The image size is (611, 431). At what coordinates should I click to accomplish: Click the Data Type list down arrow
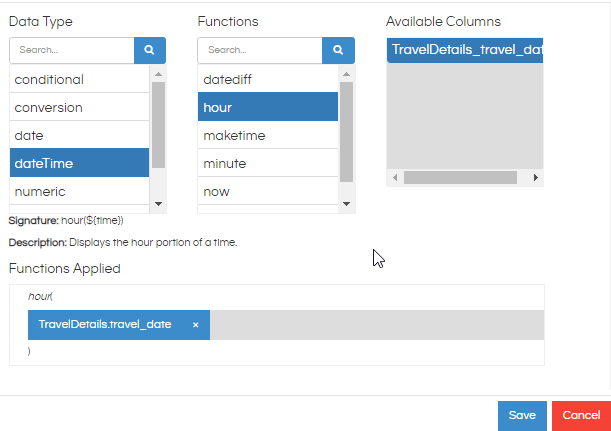[158, 204]
